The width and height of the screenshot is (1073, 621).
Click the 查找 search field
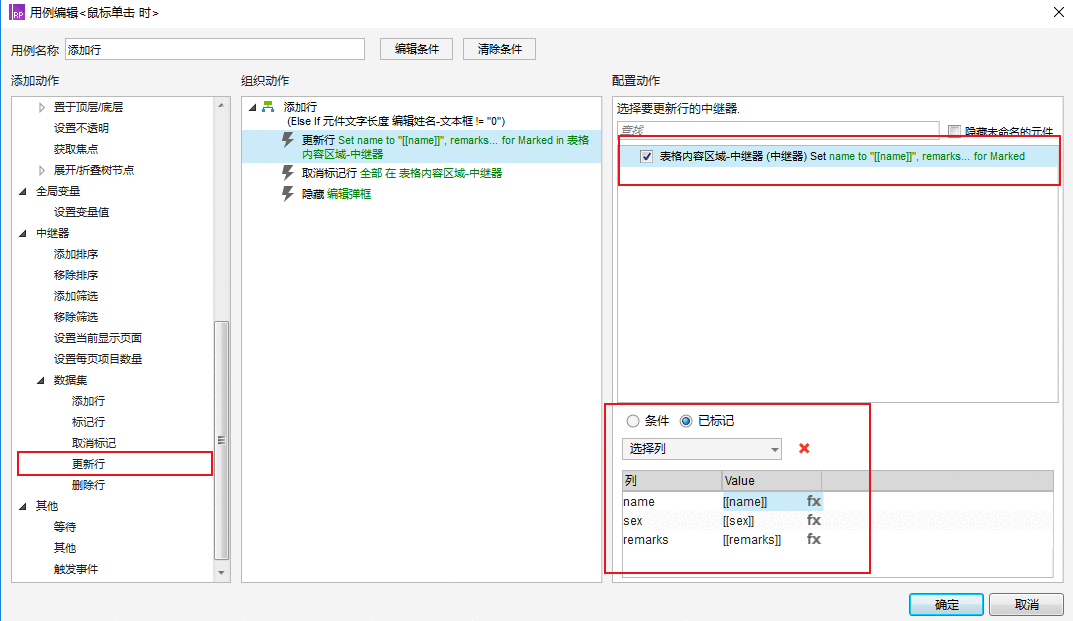778,130
